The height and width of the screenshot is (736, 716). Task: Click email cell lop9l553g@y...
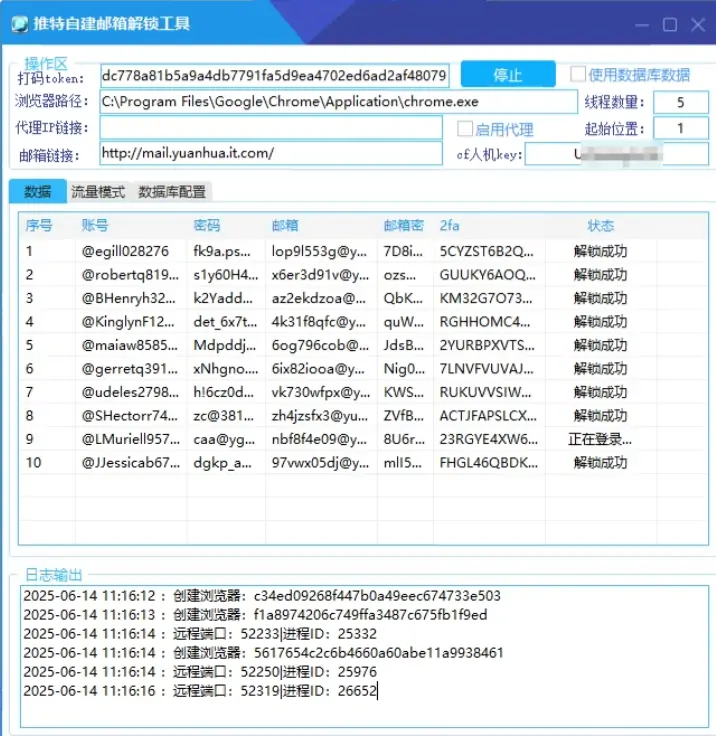[320, 252]
